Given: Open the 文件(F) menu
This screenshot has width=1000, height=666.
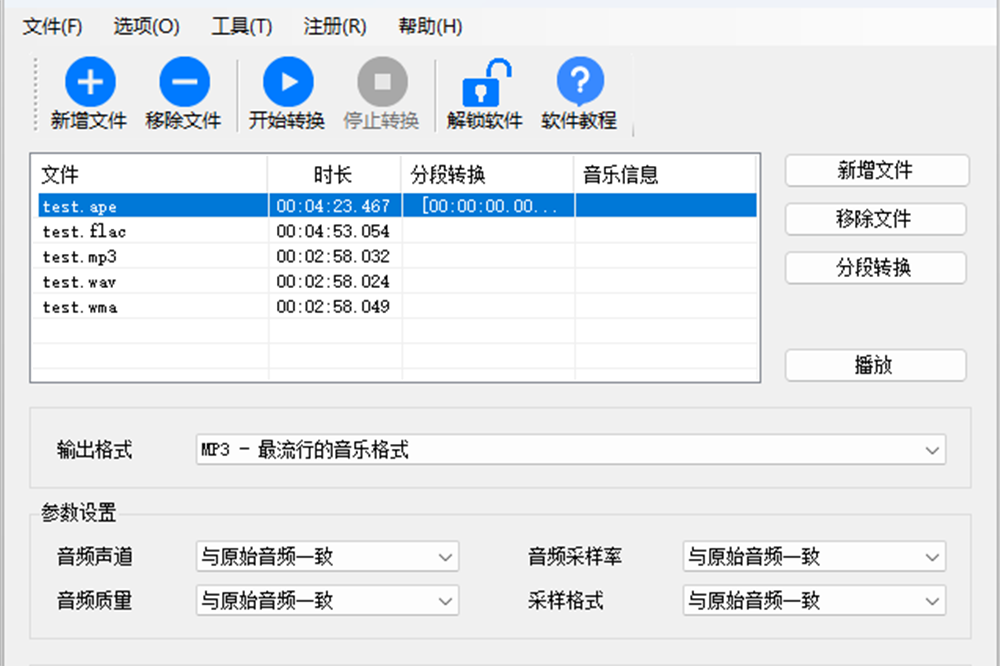Looking at the screenshot, I should tap(53, 27).
